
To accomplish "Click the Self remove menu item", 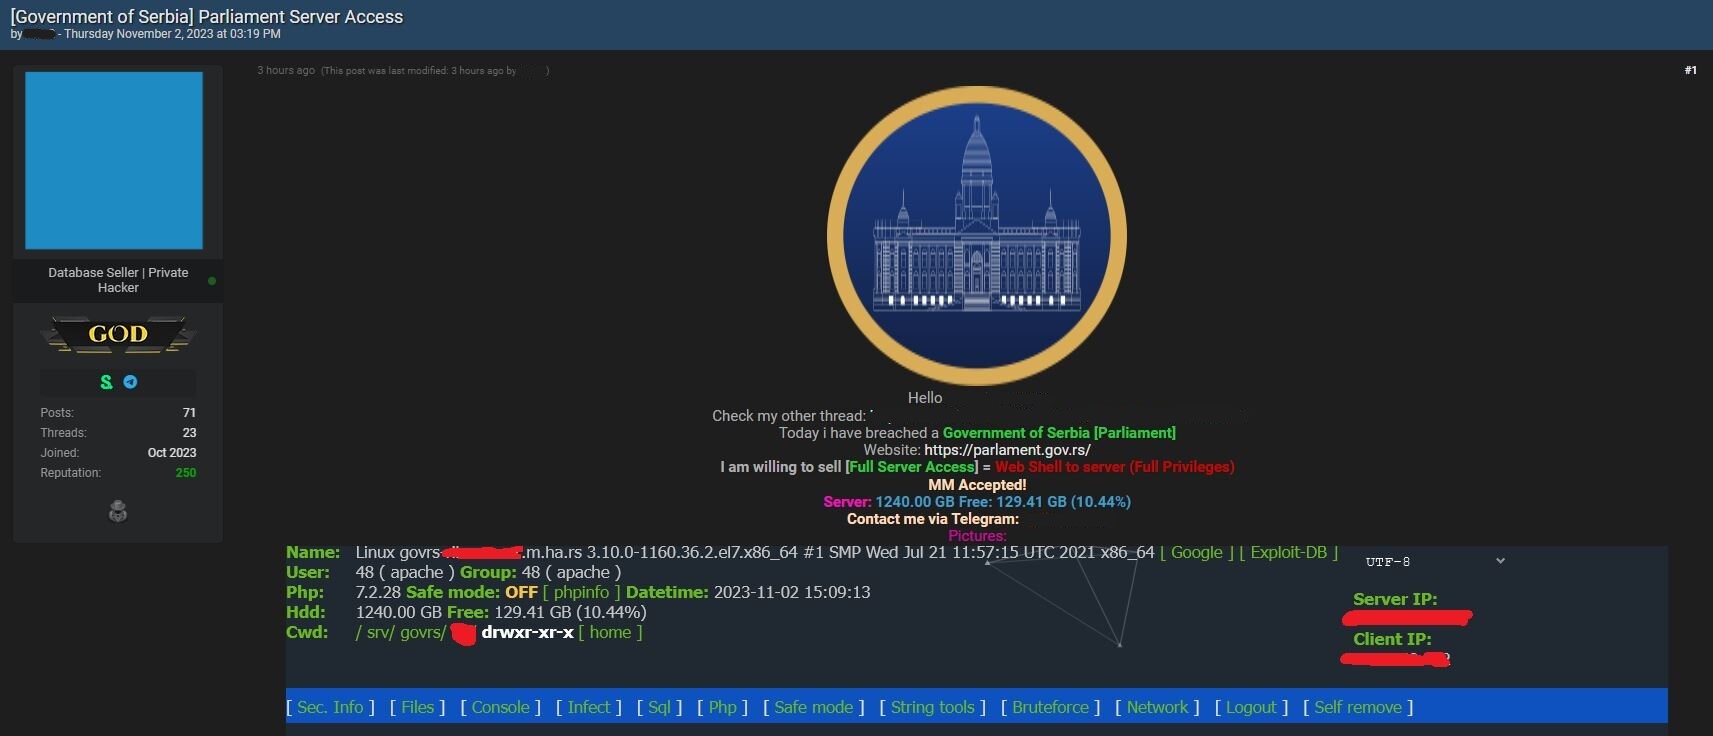I will (x=1358, y=707).
